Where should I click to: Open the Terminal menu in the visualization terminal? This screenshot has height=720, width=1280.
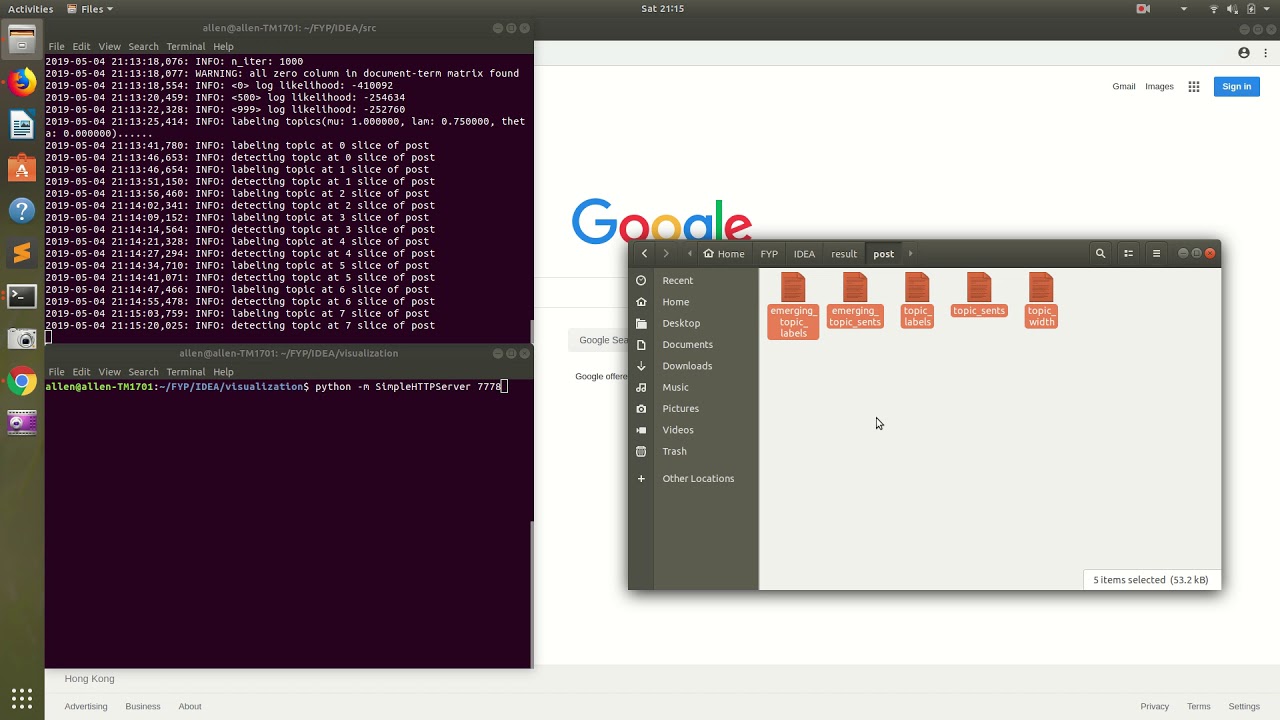186,372
